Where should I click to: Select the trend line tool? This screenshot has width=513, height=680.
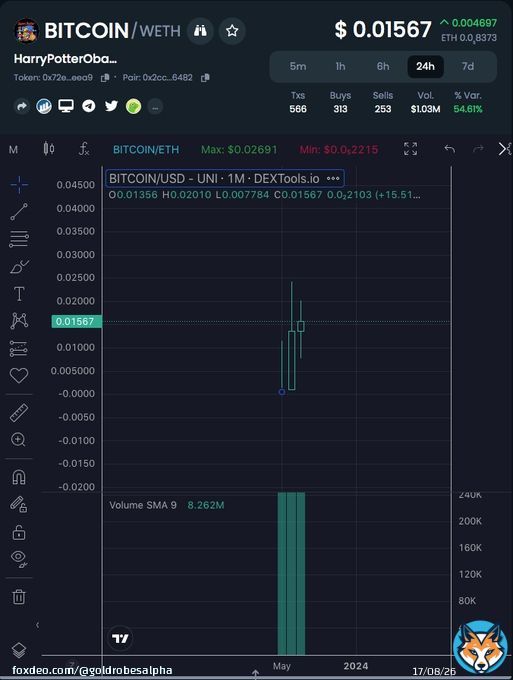[19, 212]
